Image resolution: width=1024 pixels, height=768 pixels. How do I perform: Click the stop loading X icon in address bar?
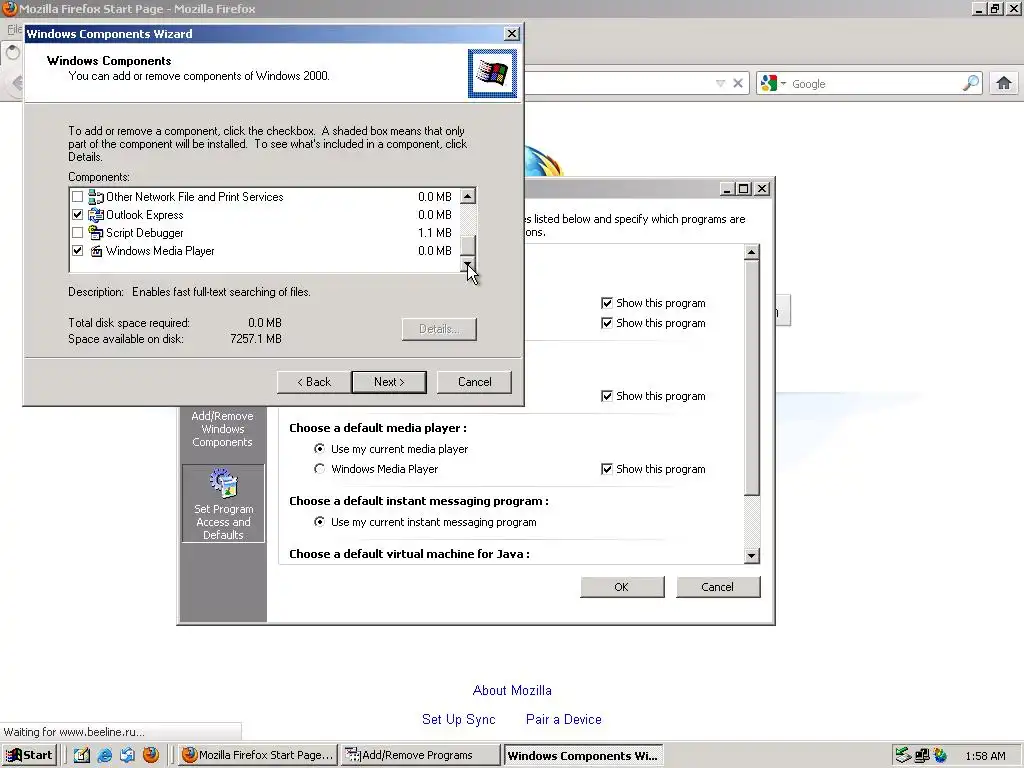(x=737, y=83)
